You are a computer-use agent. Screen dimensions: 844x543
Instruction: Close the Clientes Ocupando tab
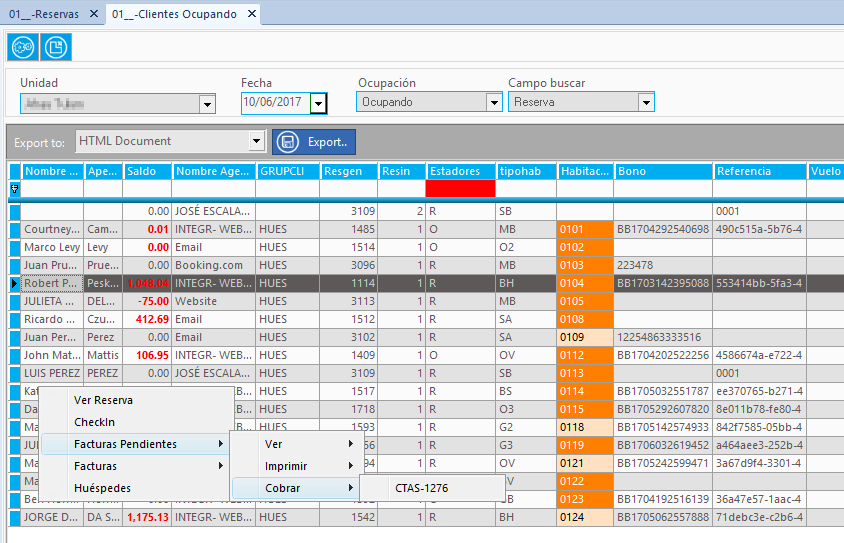click(x=252, y=13)
